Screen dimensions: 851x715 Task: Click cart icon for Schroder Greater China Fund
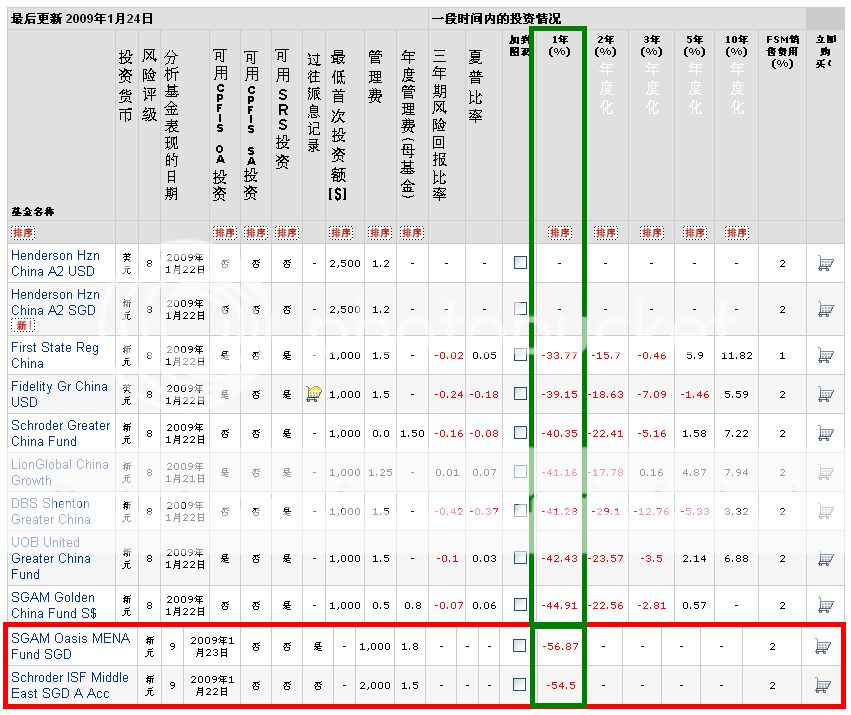825,433
